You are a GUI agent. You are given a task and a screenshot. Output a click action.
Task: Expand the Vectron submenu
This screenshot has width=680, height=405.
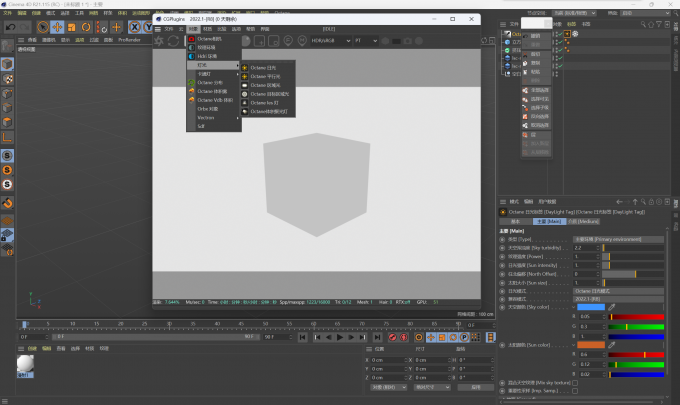tap(214, 118)
